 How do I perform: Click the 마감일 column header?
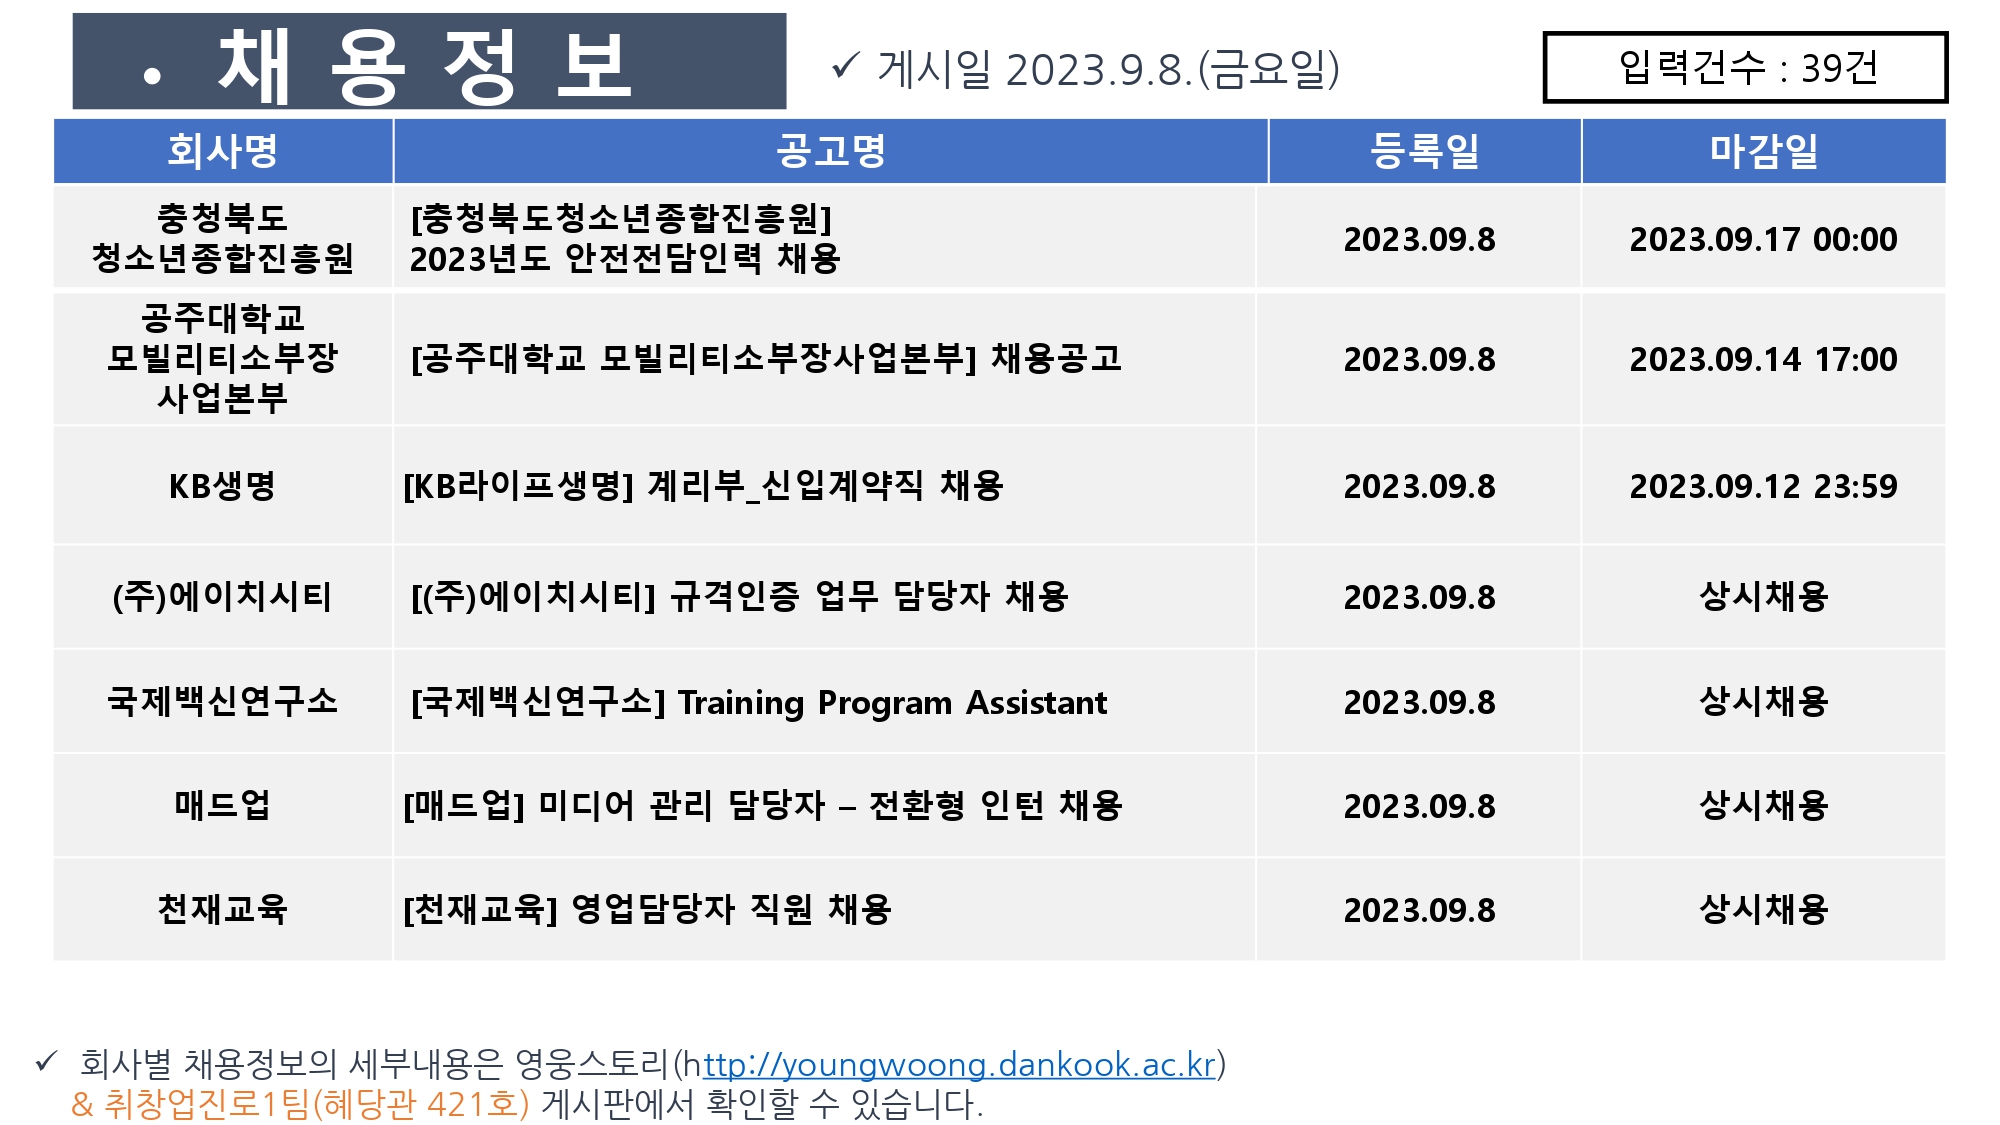[1764, 151]
